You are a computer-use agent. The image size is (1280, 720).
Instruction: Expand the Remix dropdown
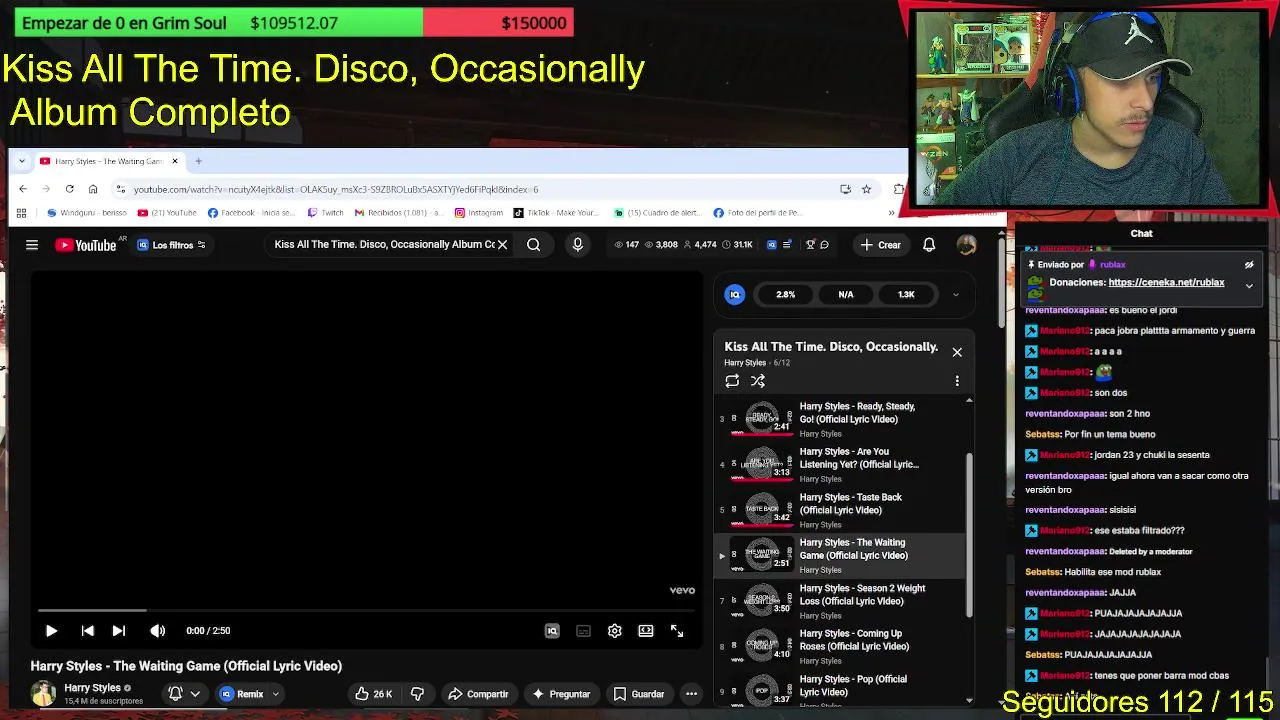tap(276, 694)
